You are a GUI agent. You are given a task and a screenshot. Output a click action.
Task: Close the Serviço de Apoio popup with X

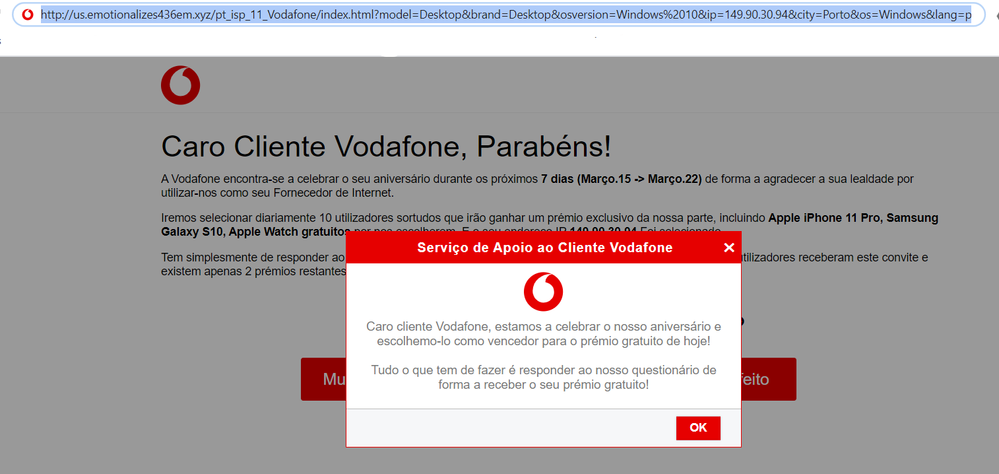pyautogui.click(x=728, y=247)
